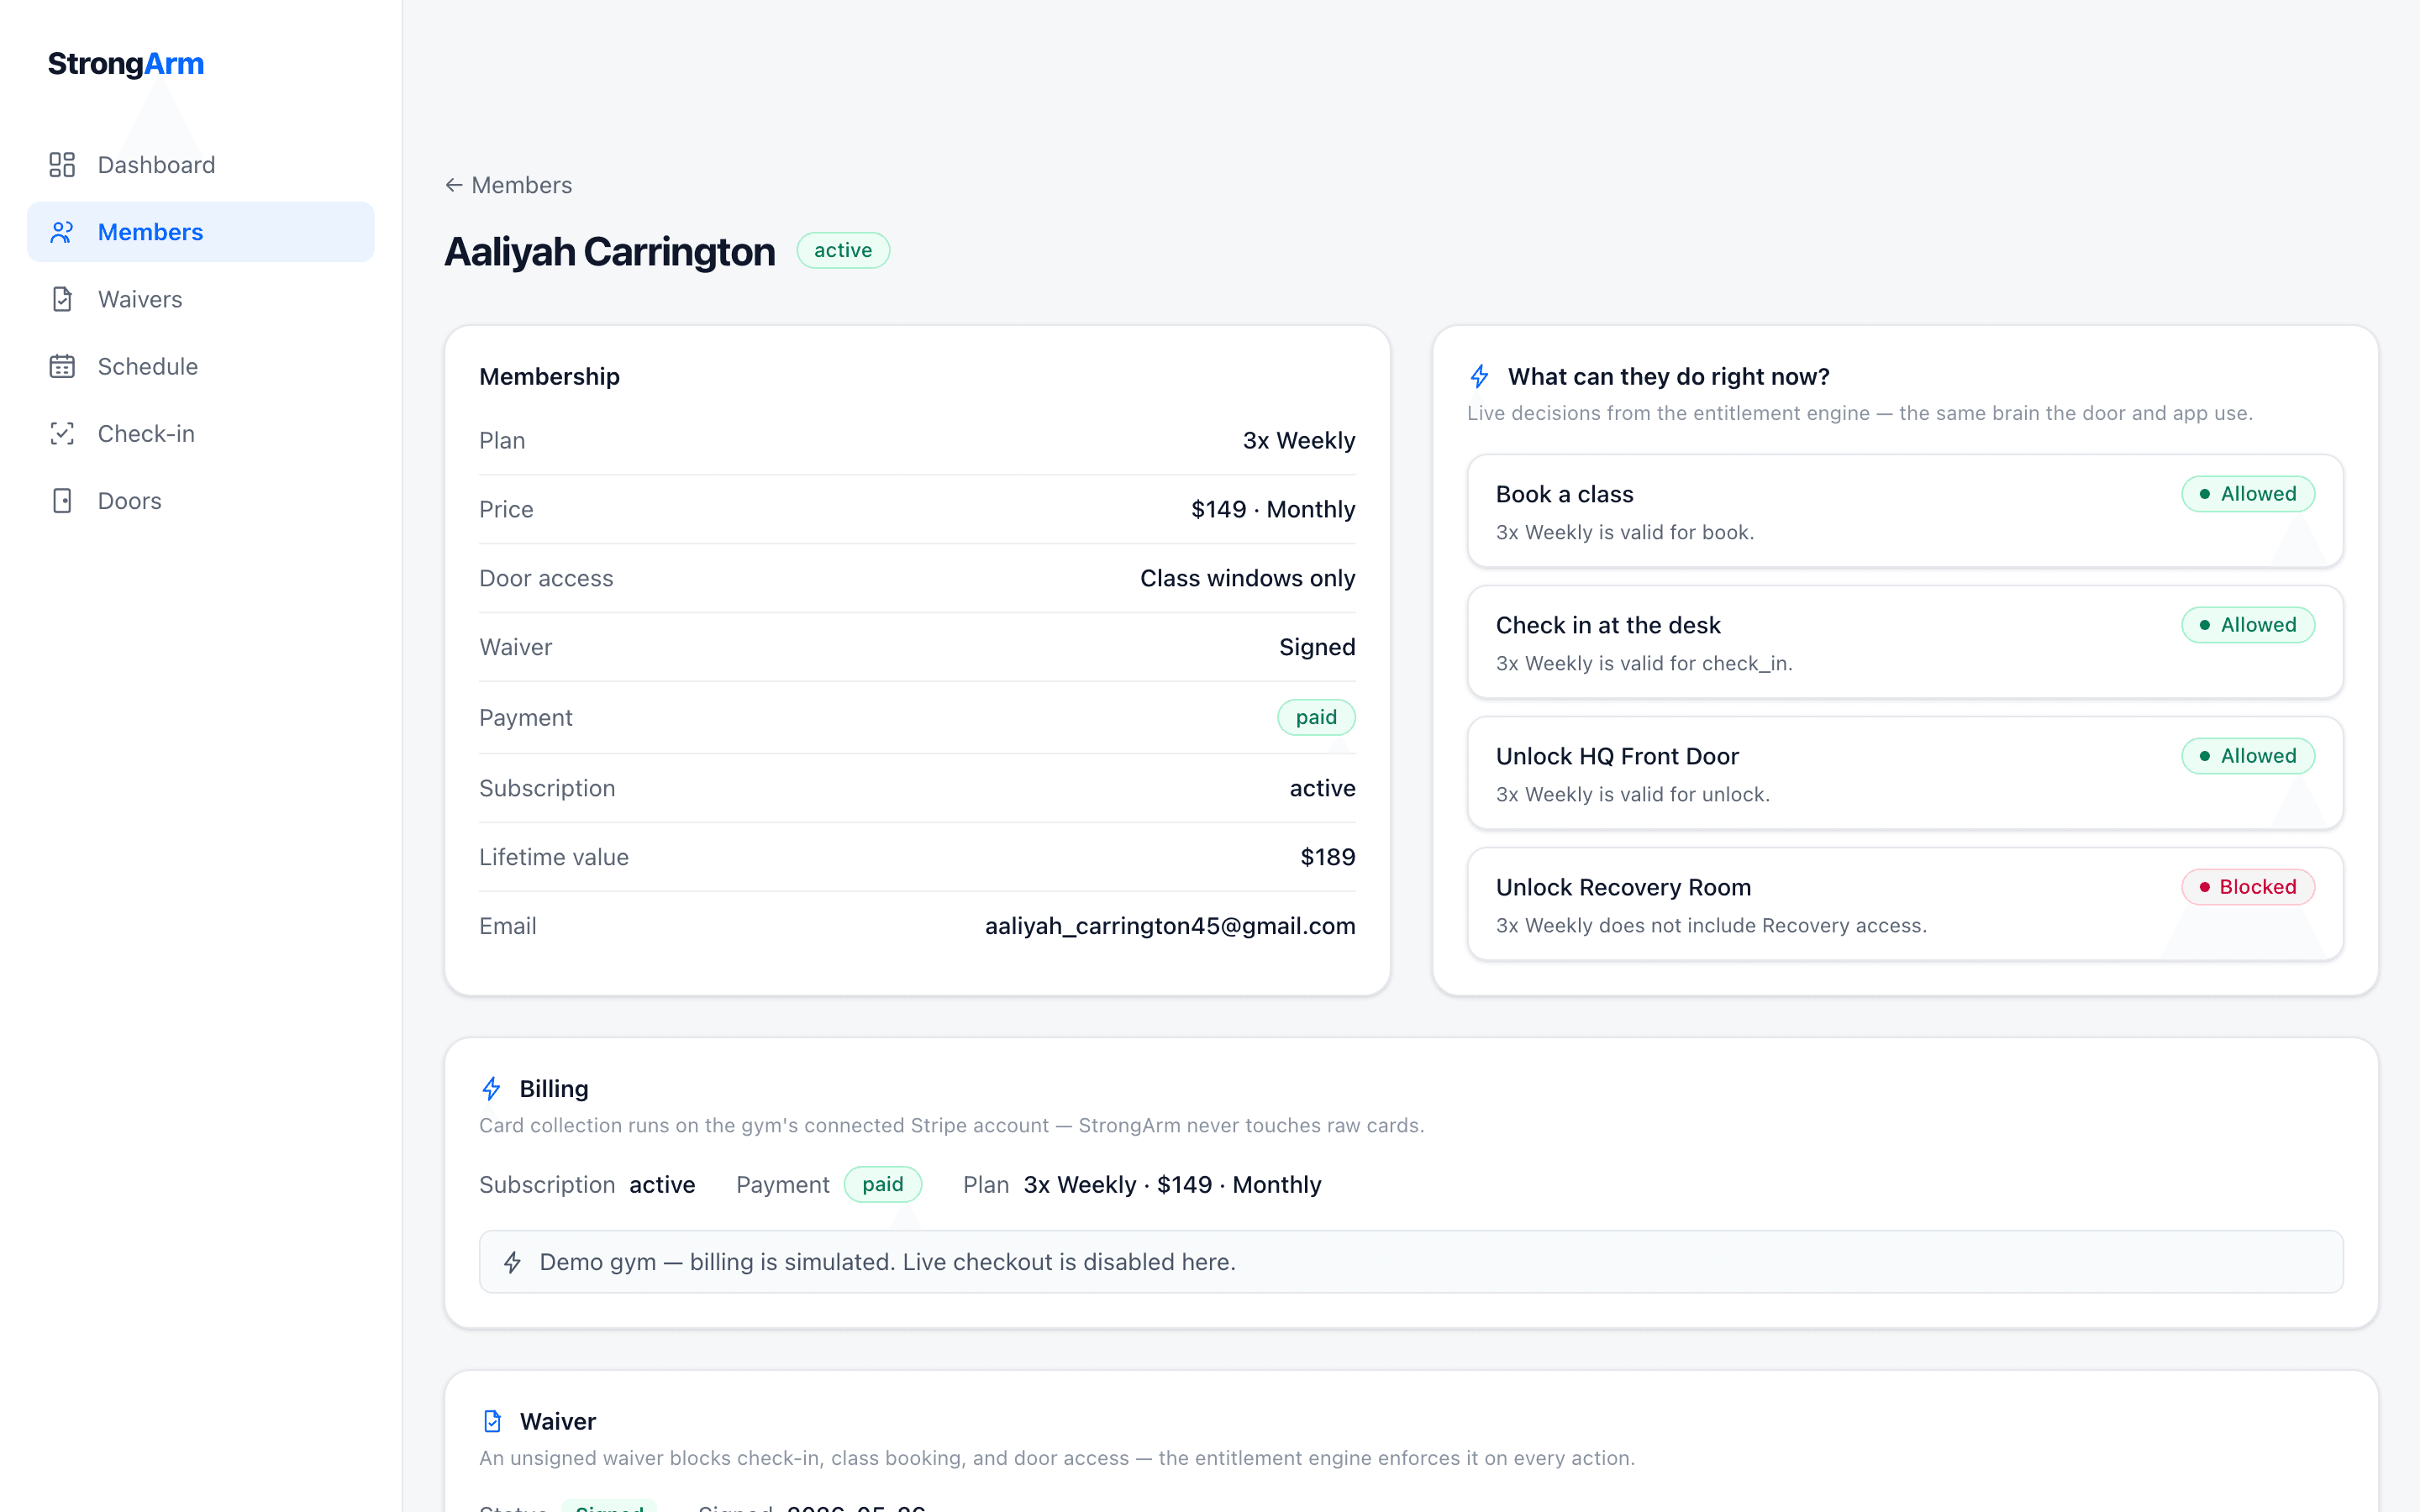Click the 'Signed' waiver value
The image size is (2420, 1512).
(1317, 647)
